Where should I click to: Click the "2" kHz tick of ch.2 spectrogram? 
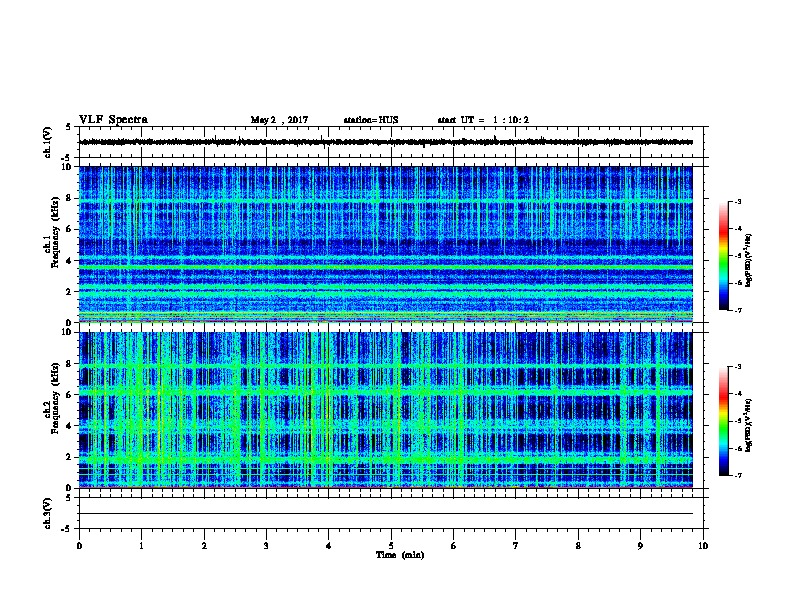(68, 457)
